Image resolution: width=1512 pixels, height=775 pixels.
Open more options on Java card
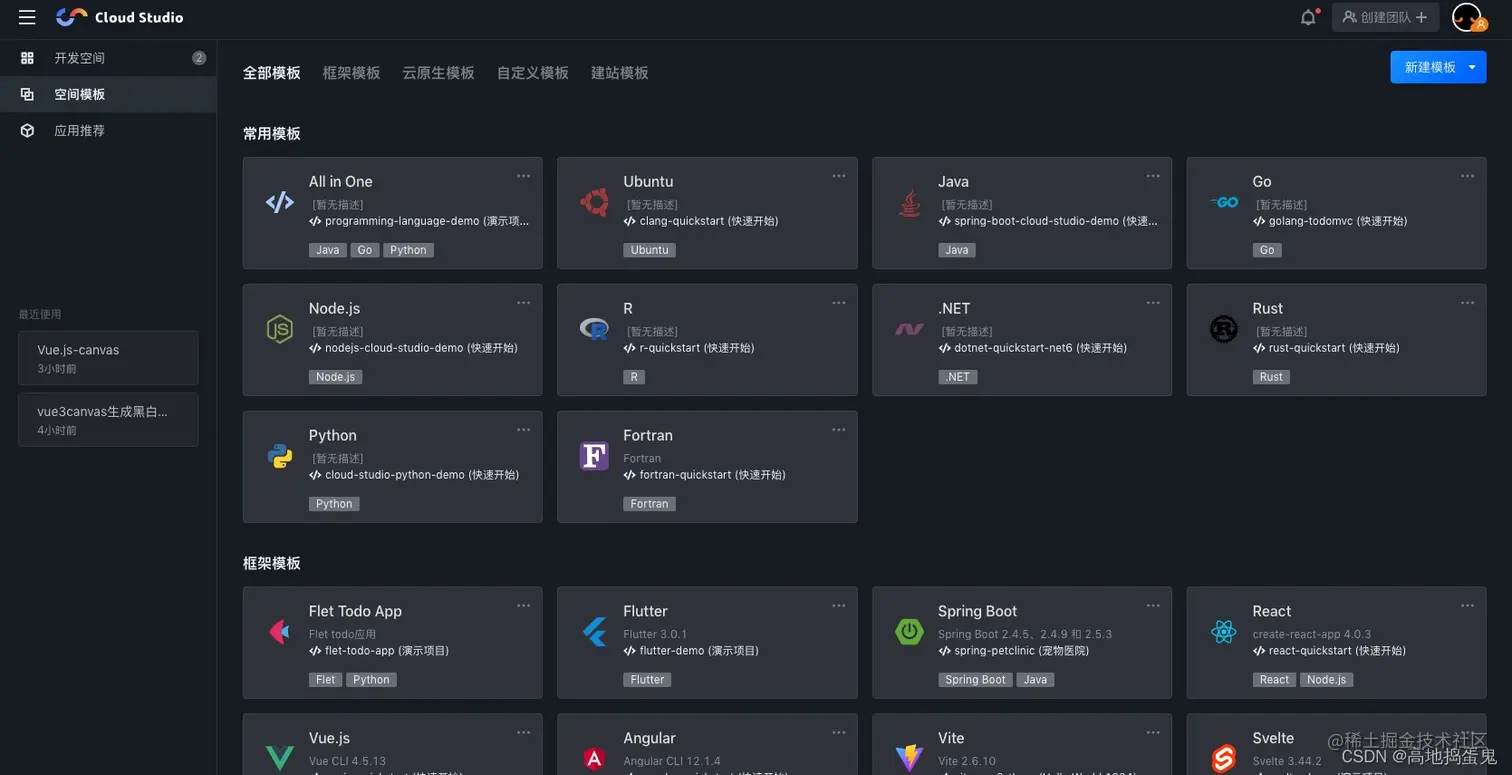(1153, 176)
